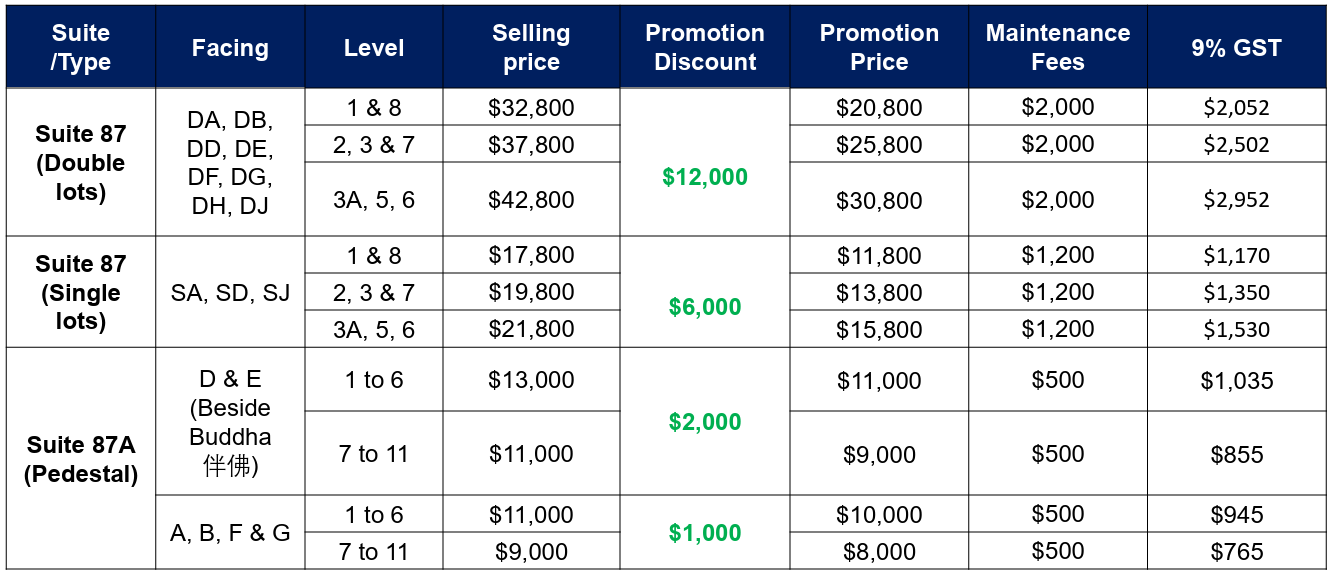Select the D & E Beside Buddha cell
The height and width of the screenshot is (576, 1331).
(x=230, y=422)
